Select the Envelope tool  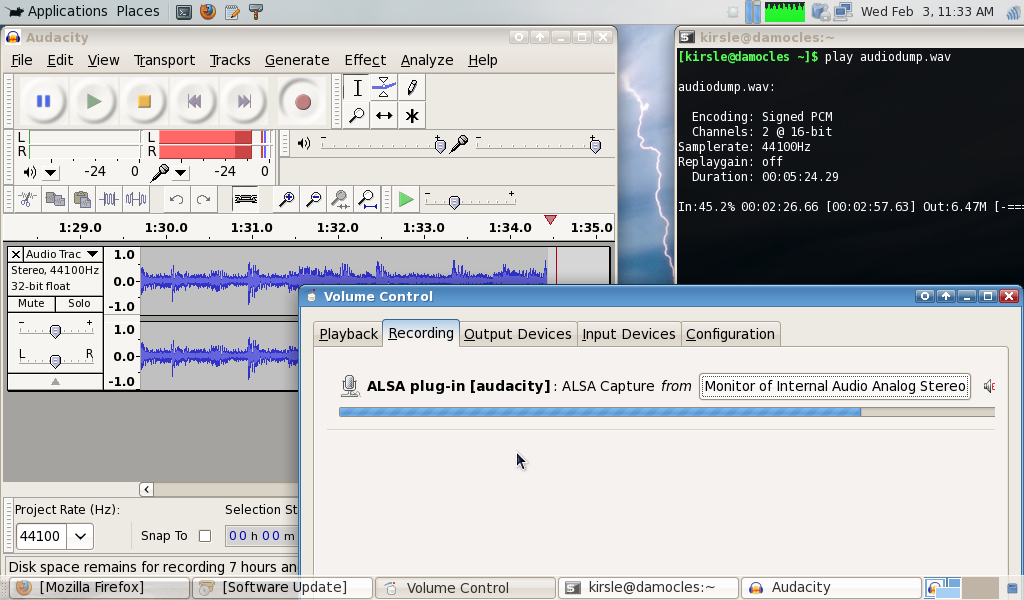pyautogui.click(x=384, y=87)
